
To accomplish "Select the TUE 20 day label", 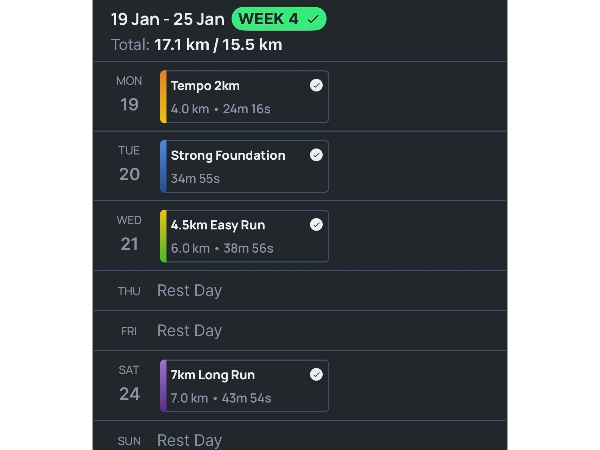I will click(129, 164).
